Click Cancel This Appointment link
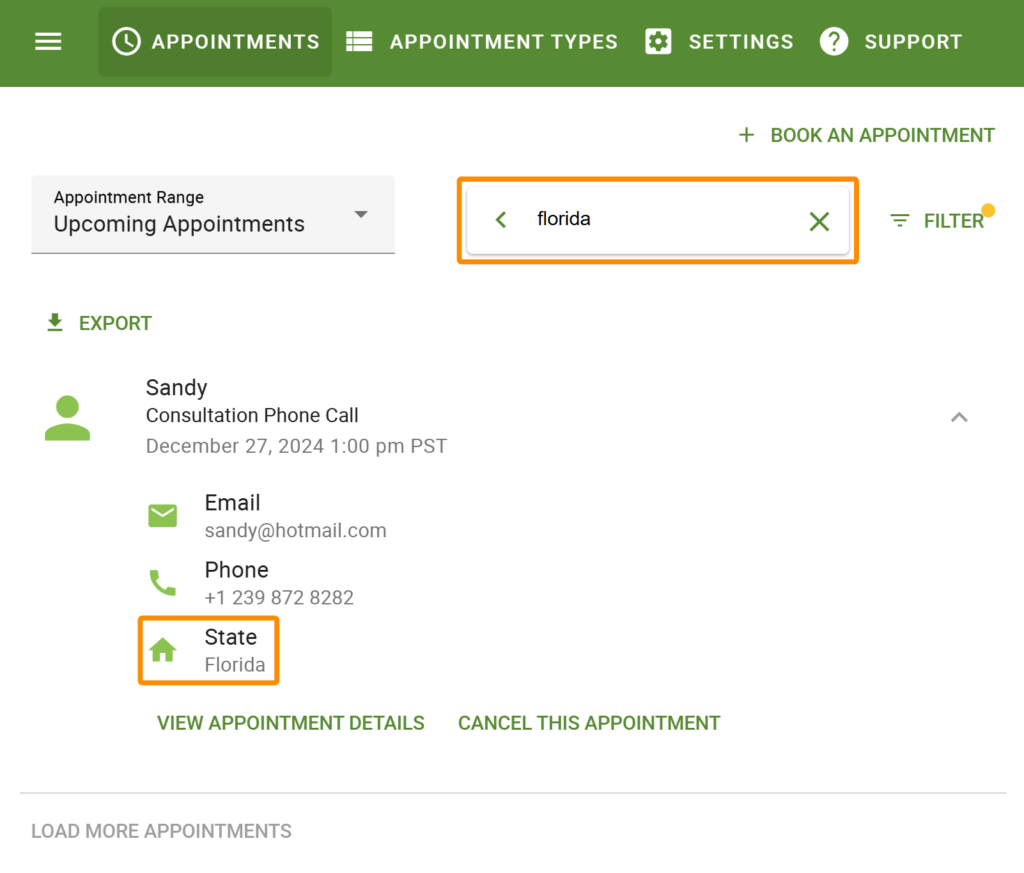 [589, 723]
